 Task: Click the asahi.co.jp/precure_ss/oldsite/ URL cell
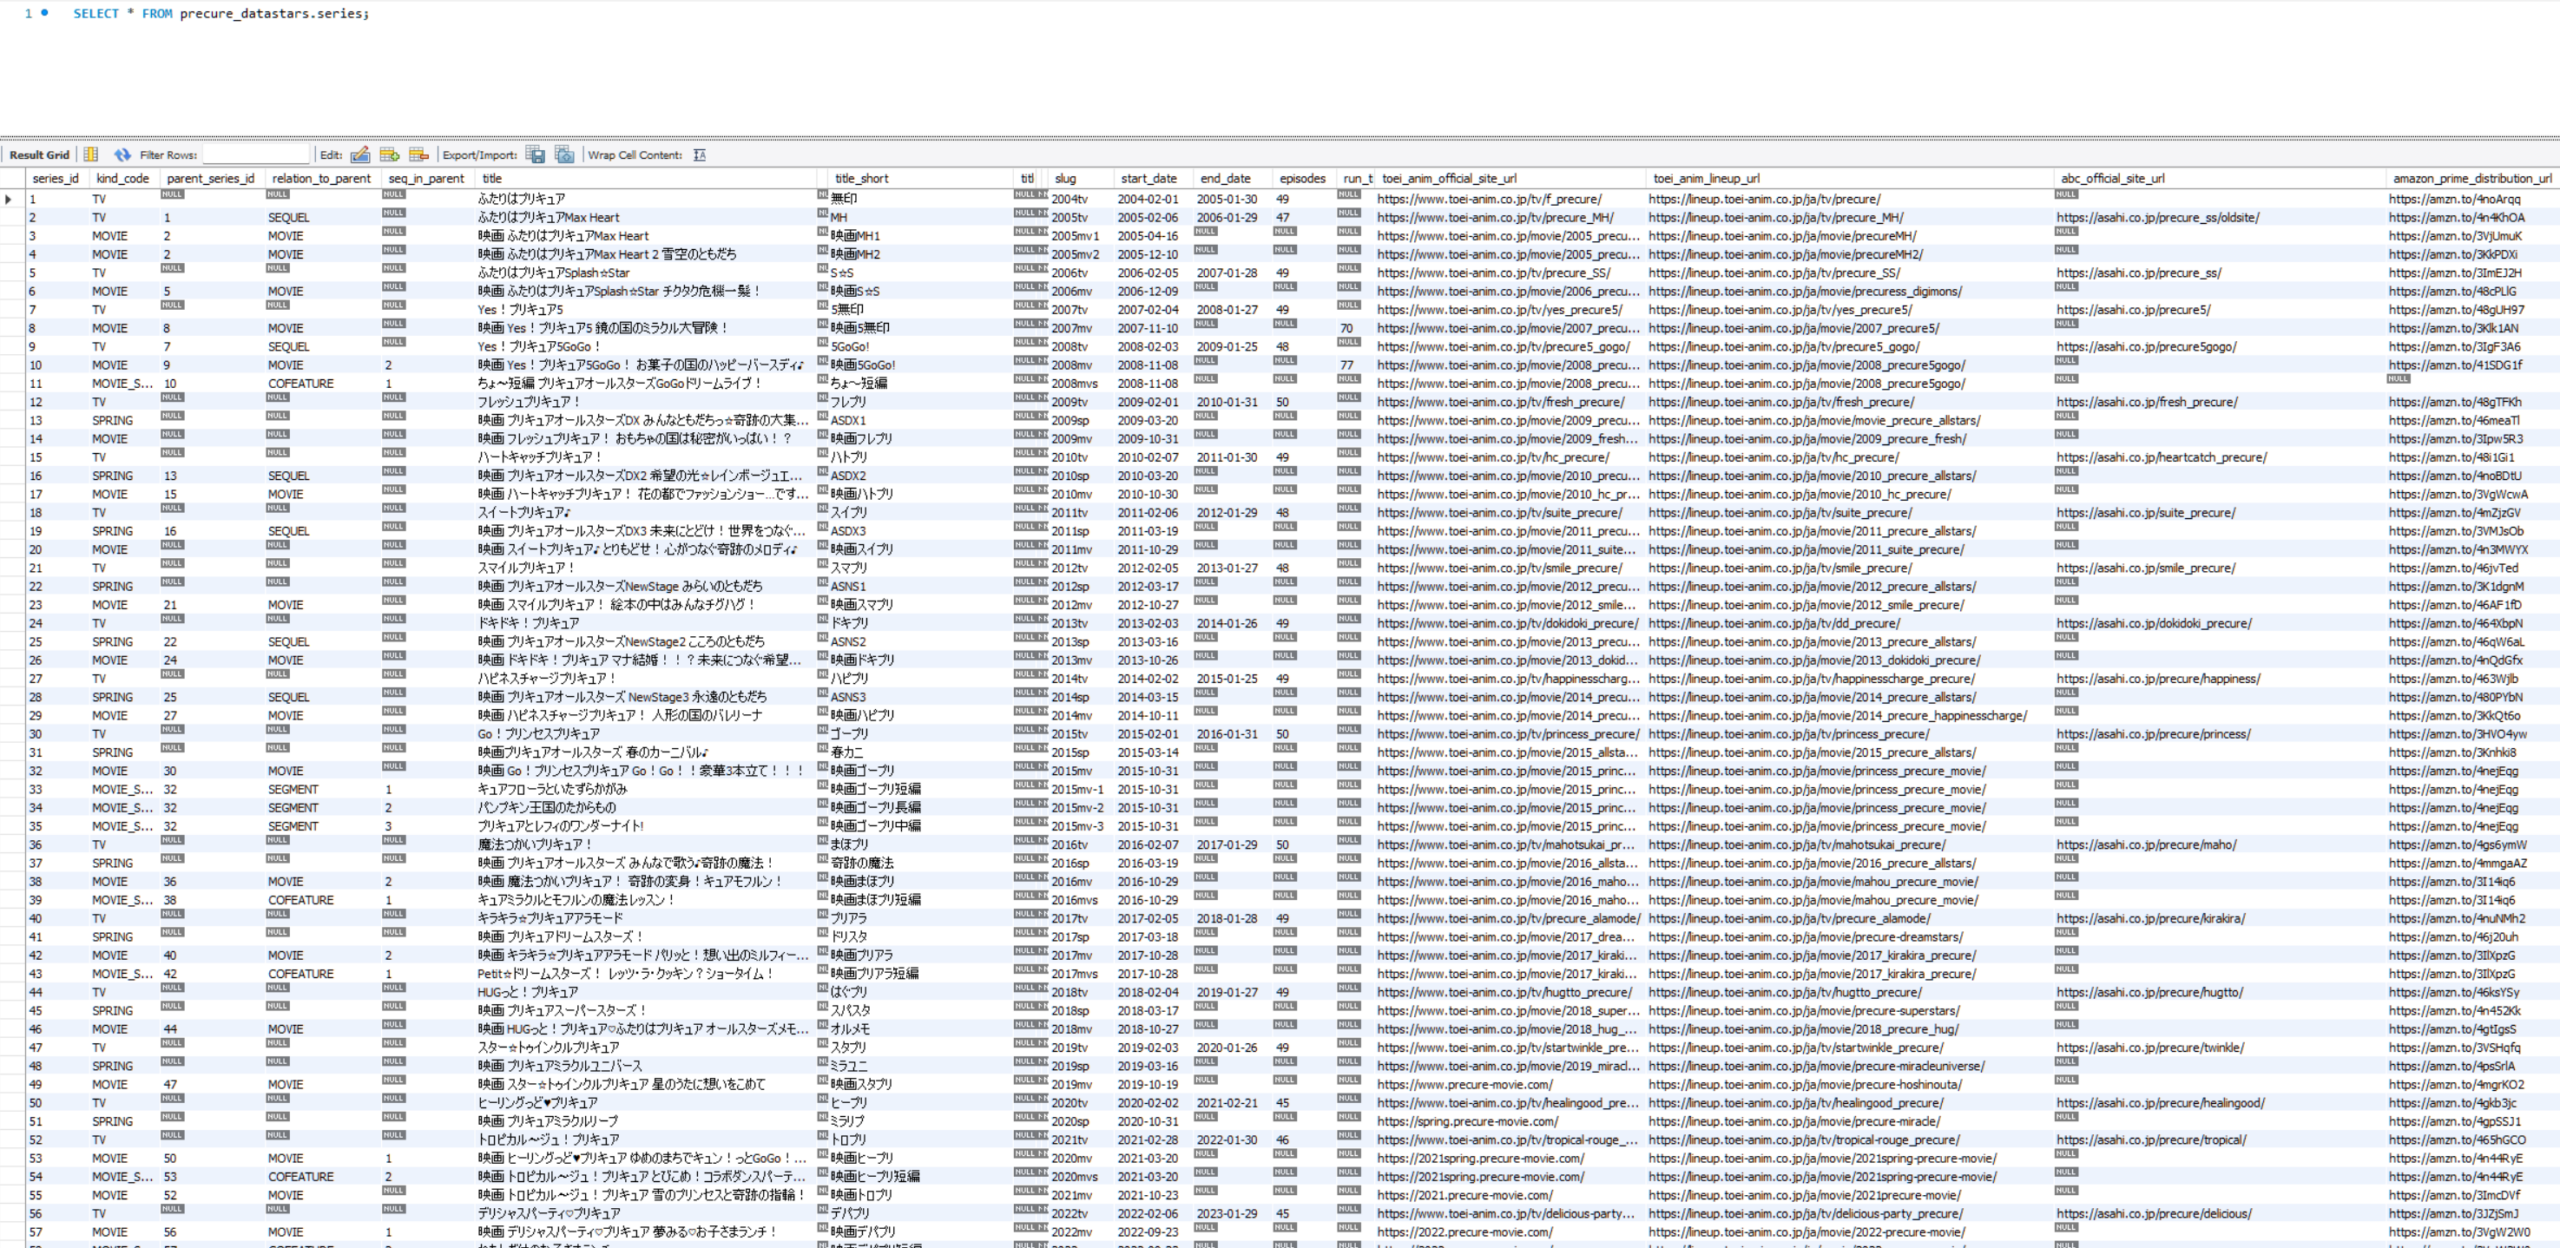(2157, 218)
